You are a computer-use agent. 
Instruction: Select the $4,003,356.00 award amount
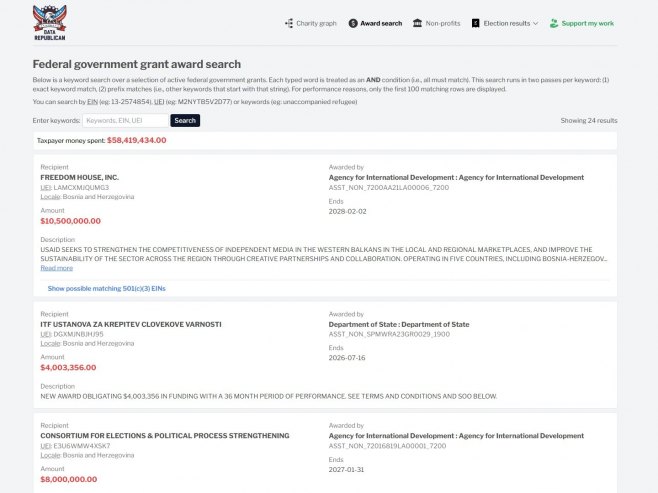[x=68, y=368]
